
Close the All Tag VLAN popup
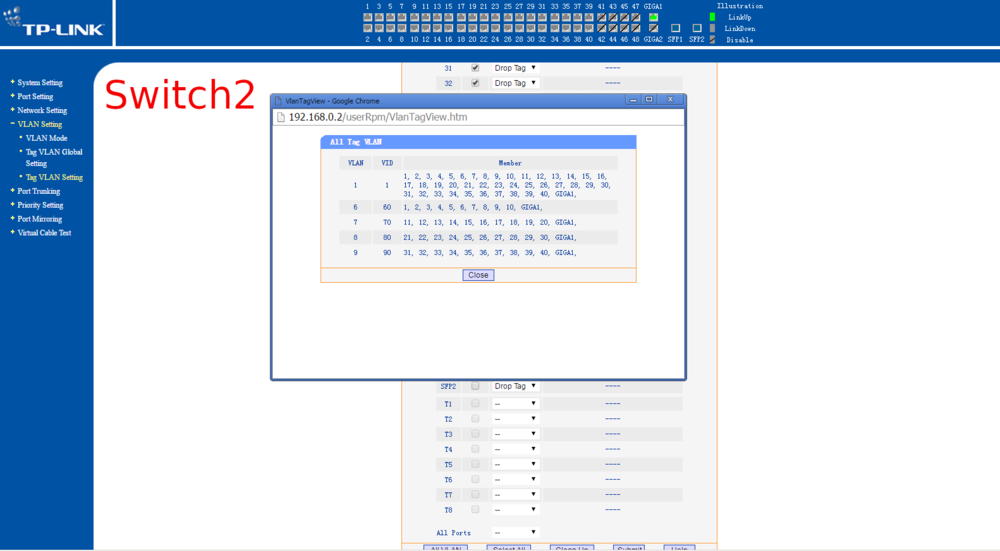tap(478, 275)
